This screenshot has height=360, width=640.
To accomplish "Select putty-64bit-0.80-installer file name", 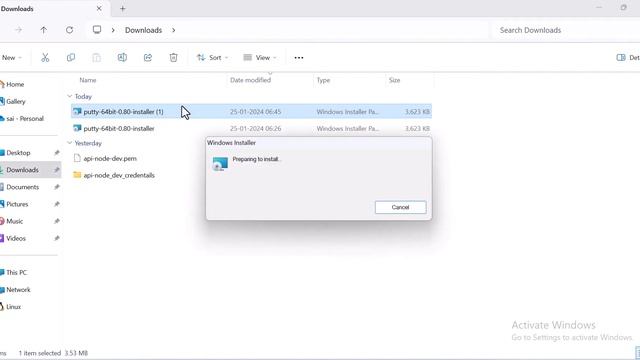I will 119,128.
